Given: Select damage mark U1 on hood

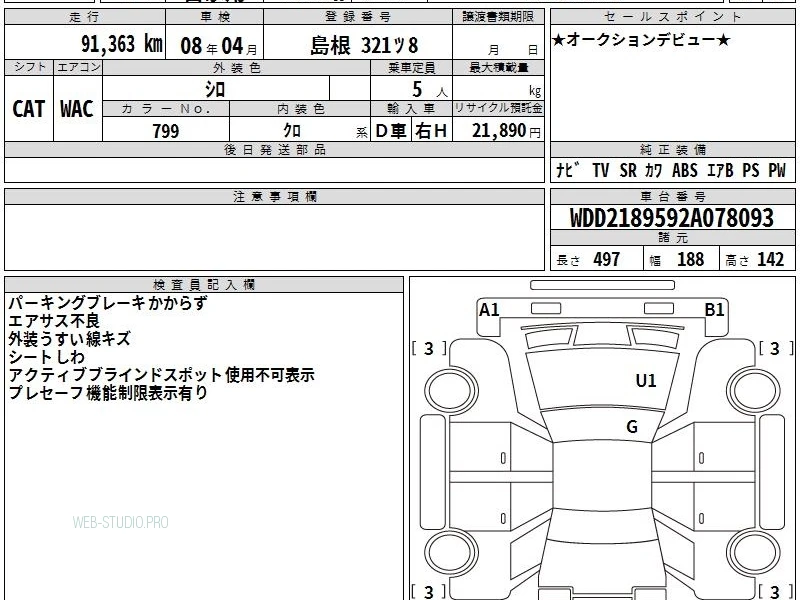Looking at the screenshot, I should pyautogui.click(x=646, y=381).
